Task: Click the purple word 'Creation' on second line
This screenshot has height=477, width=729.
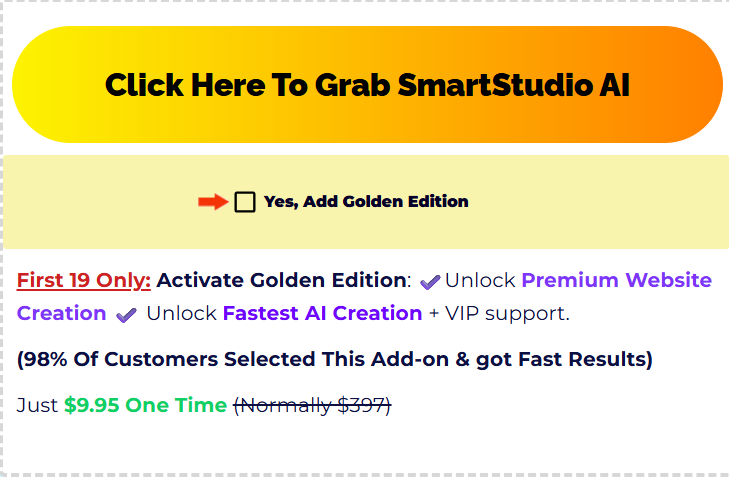Action: click(x=61, y=313)
